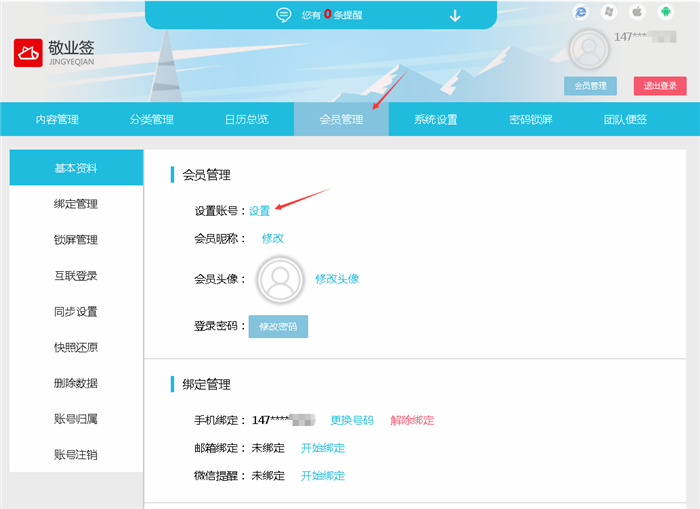Click the 设置 link for account setup
The width and height of the screenshot is (700, 509).
(260, 211)
